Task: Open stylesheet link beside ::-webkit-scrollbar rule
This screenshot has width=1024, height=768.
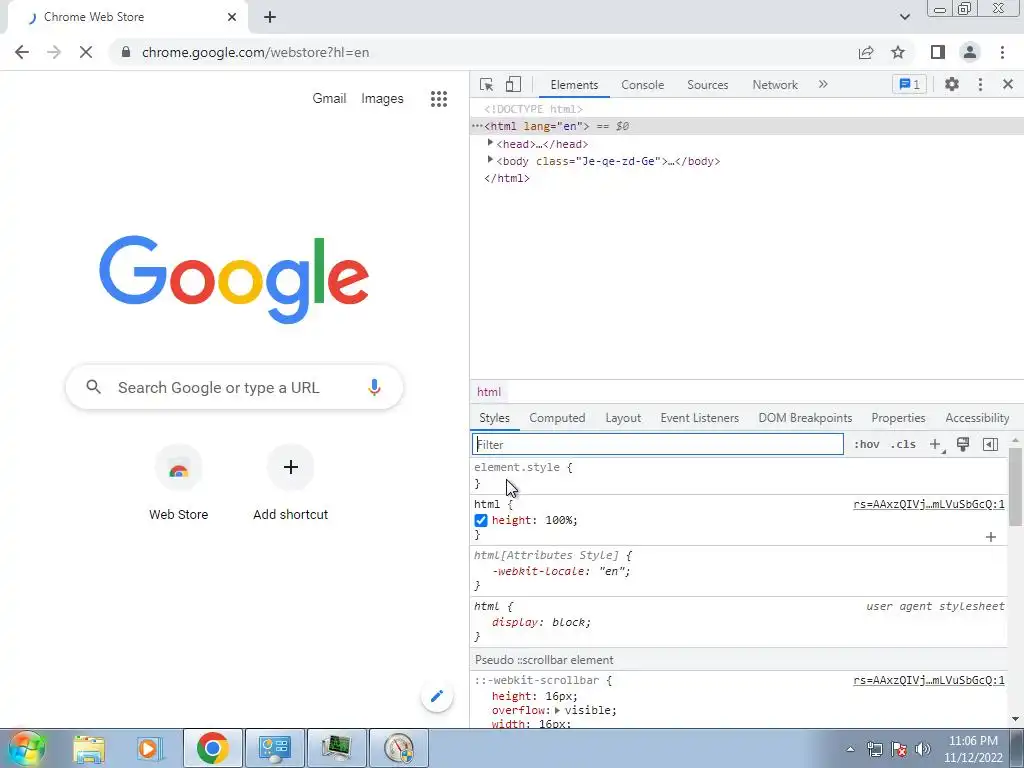Action: (x=929, y=680)
